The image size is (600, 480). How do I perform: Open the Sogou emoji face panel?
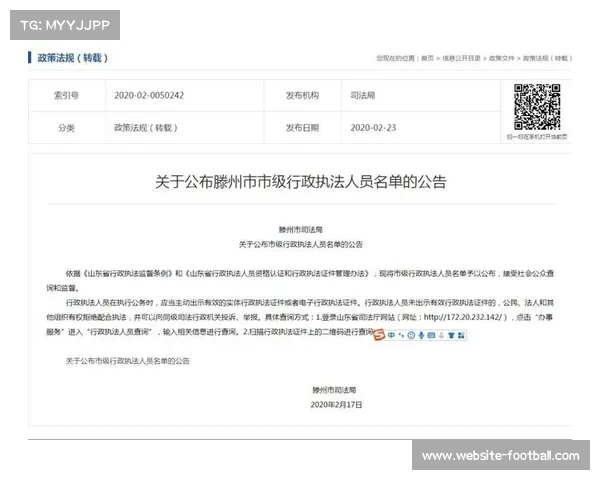coord(411,335)
